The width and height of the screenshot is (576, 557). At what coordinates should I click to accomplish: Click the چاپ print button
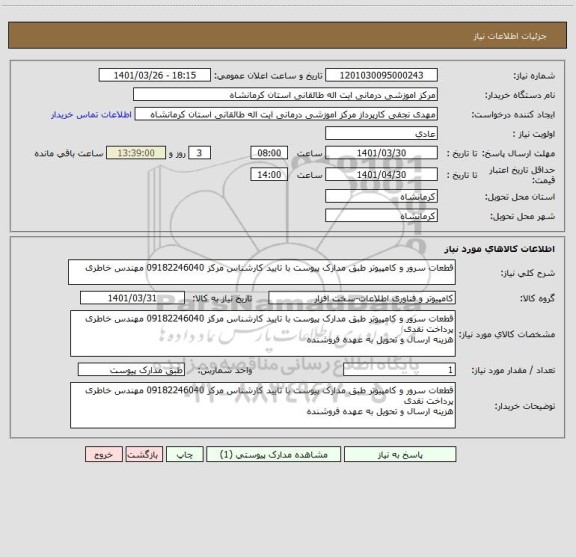(x=184, y=454)
